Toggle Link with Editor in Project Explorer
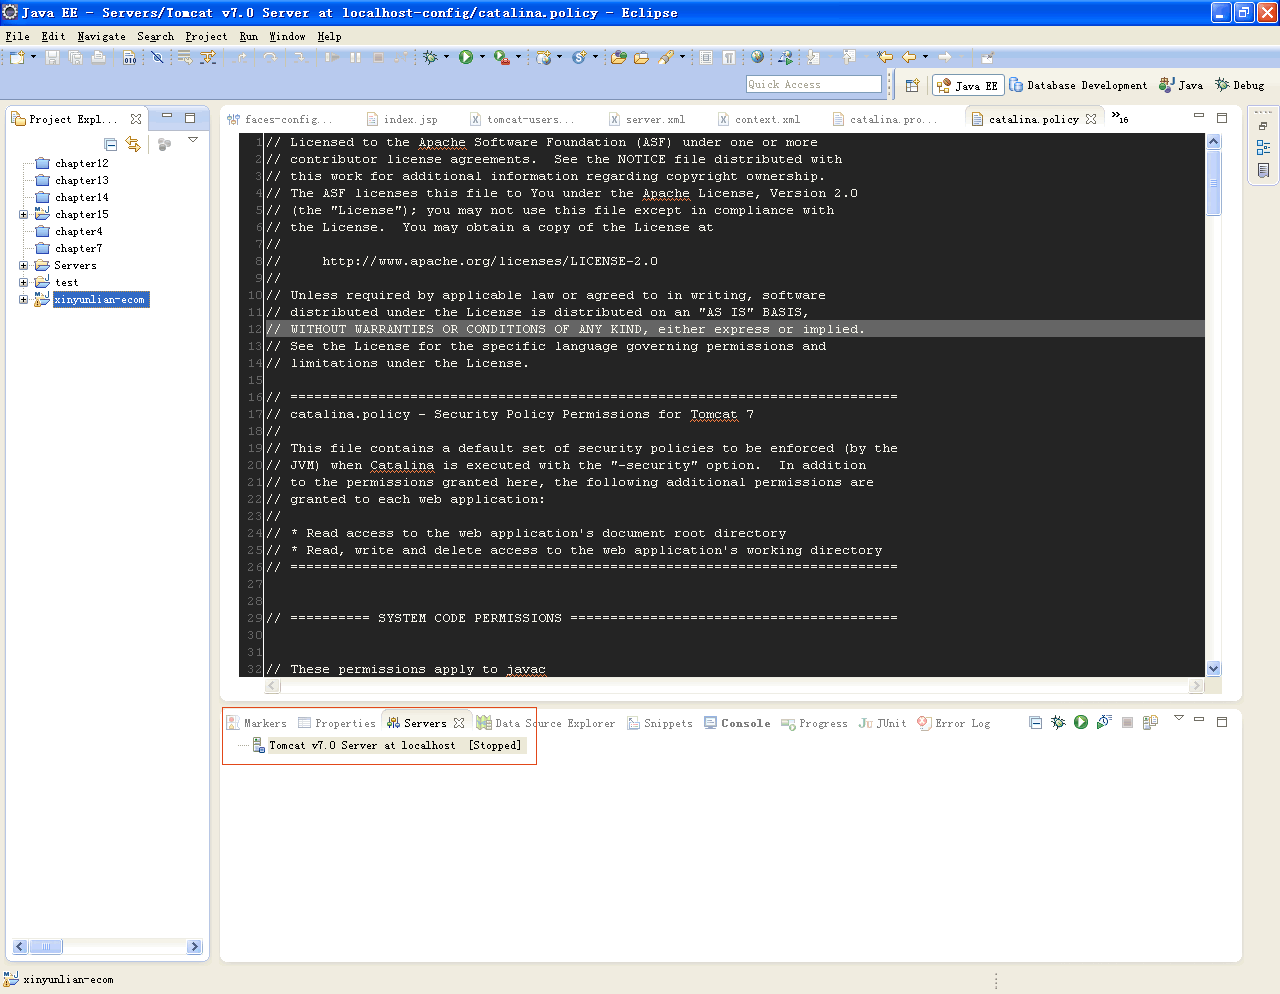The width and height of the screenshot is (1280, 994). [133, 144]
